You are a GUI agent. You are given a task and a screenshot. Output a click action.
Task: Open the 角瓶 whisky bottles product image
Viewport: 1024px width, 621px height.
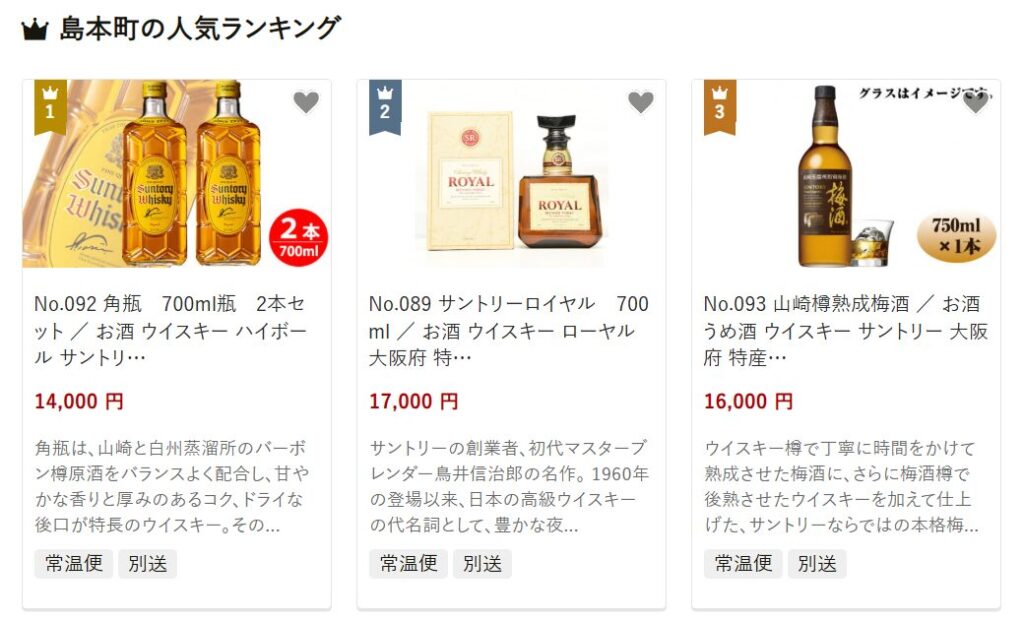pos(177,174)
